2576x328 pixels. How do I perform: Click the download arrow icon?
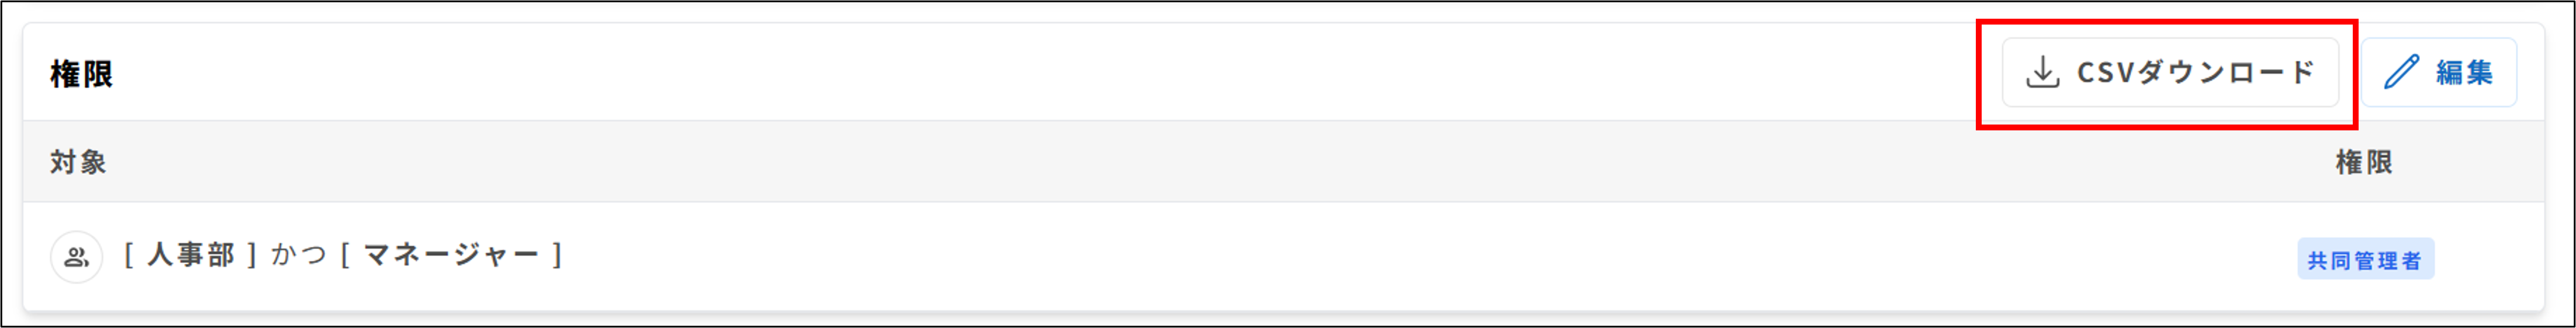2042,73
